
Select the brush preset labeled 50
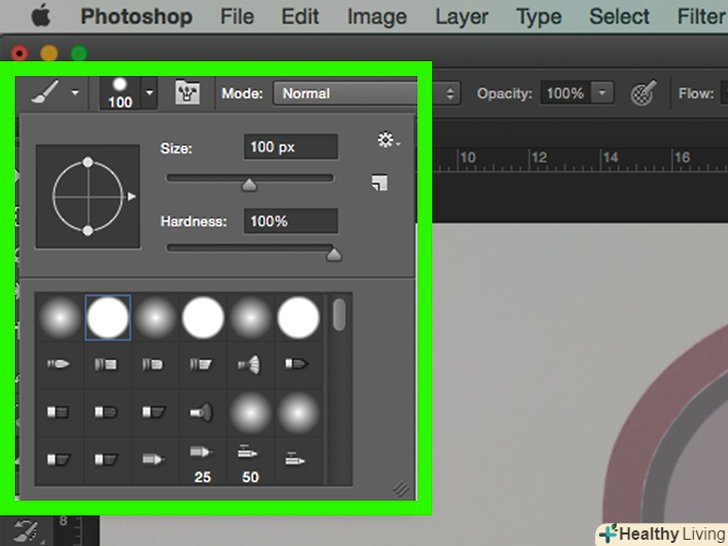point(250,462)
